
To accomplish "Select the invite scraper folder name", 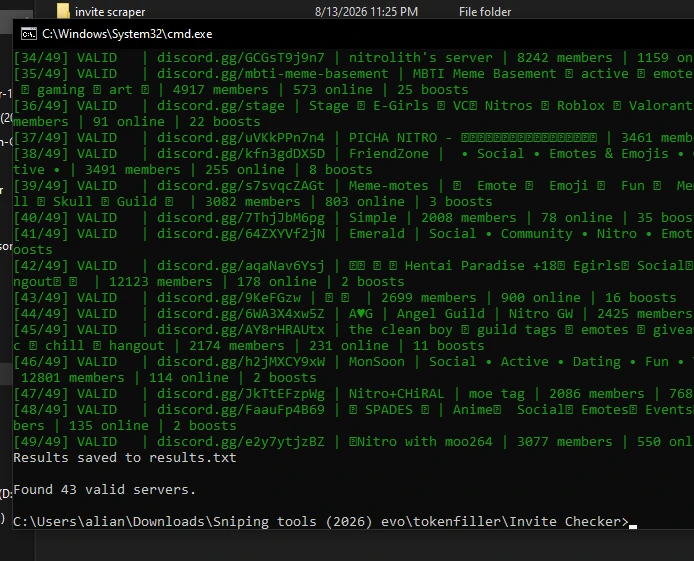I will (x=110, y=12).
